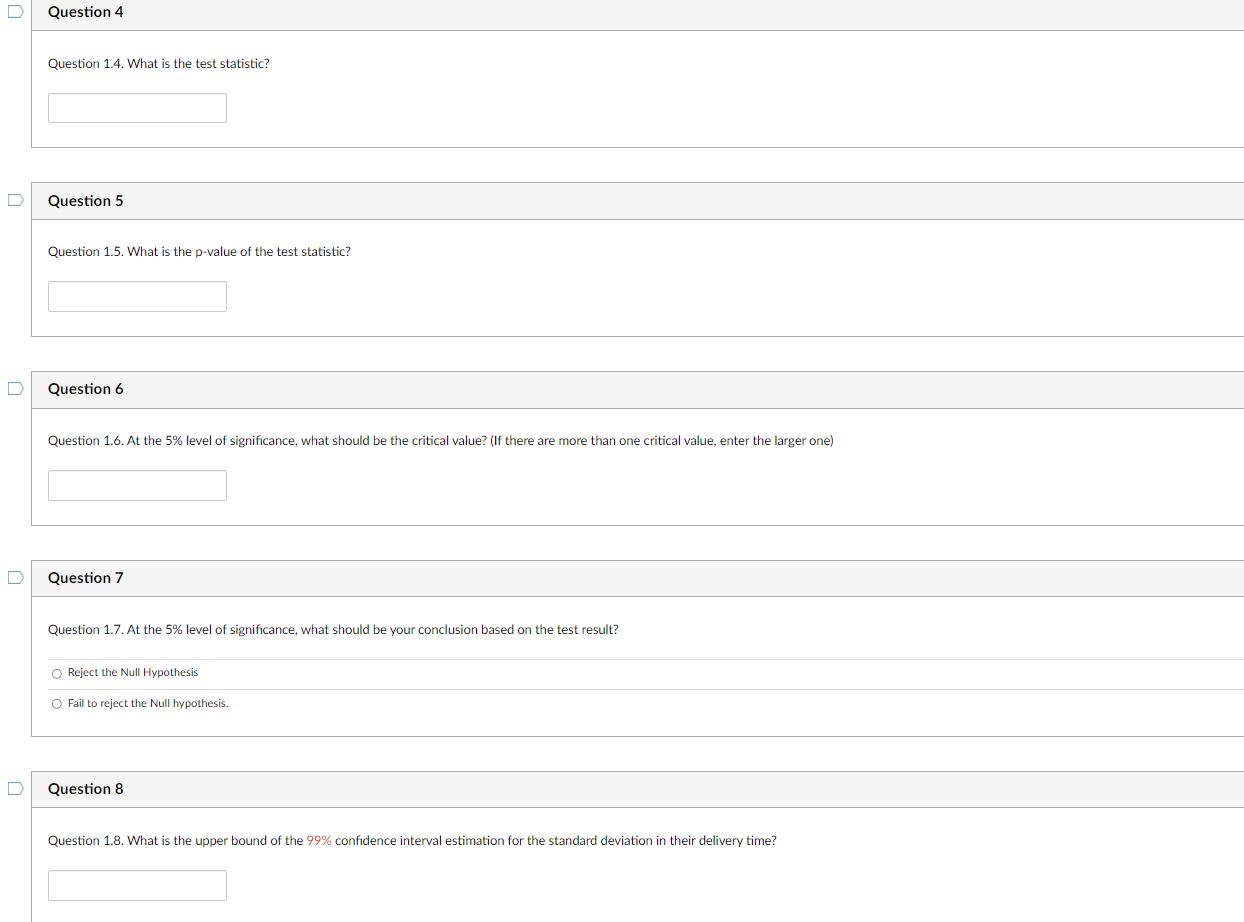Click the Question 4 heading
This screenshot has width=1244, height=922.
(x=86, y=12)
